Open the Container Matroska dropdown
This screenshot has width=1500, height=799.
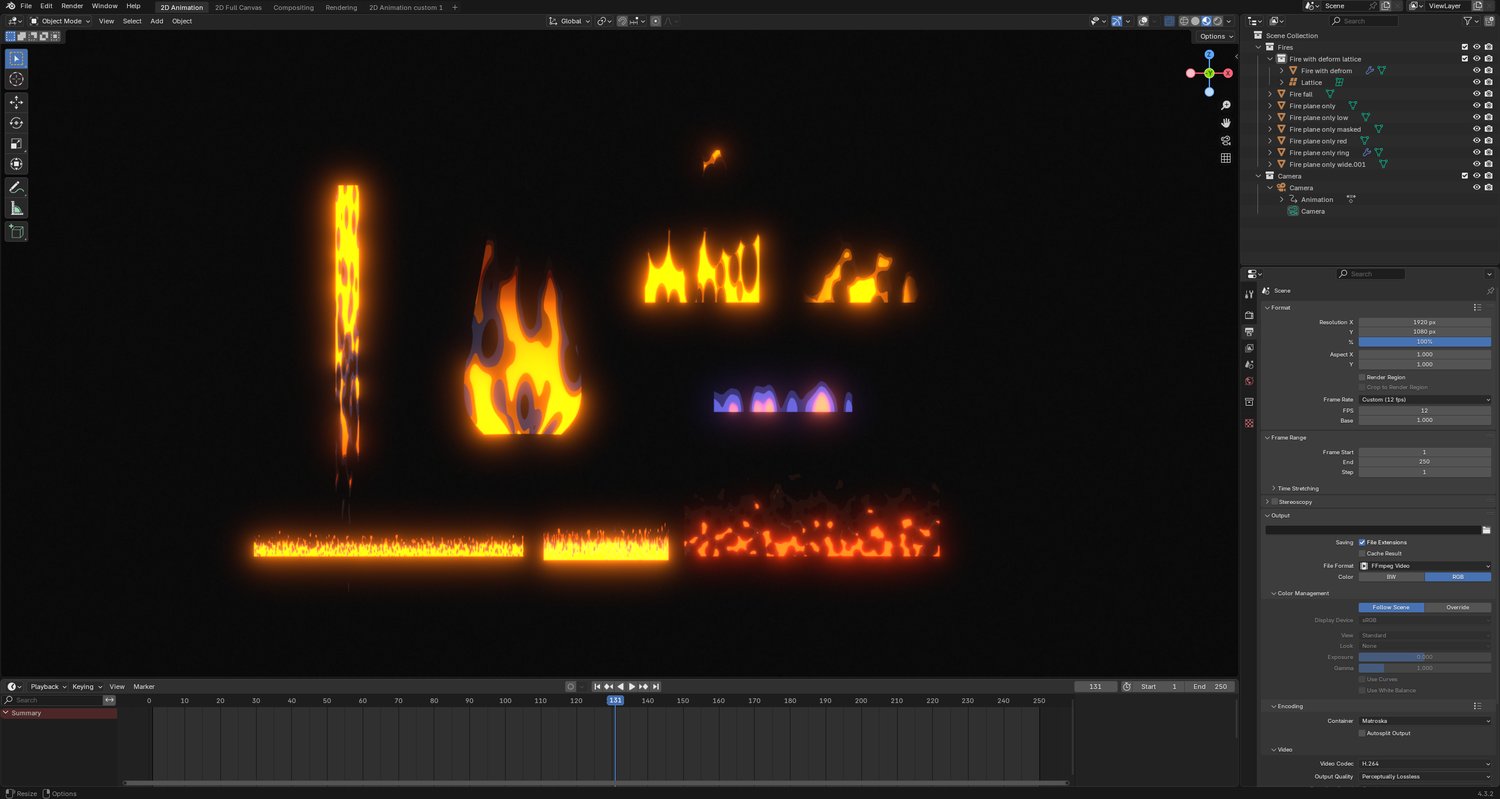pyautogui.click(x=1425, y=721)
